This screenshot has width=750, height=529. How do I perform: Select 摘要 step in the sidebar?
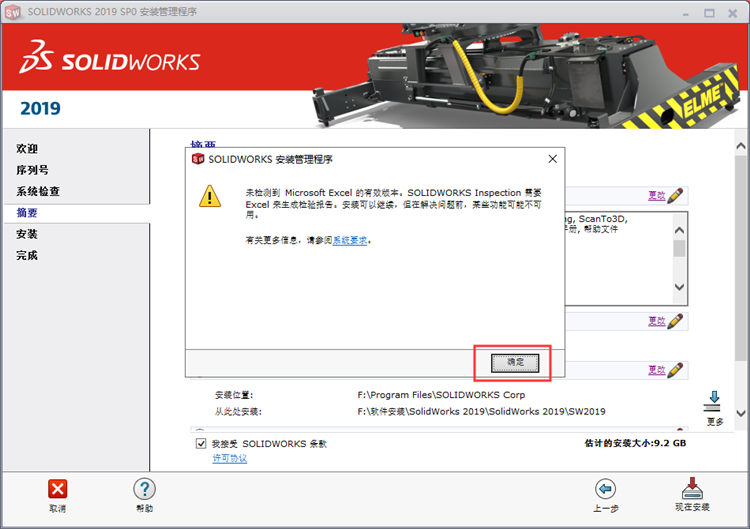tap(27, 213)
